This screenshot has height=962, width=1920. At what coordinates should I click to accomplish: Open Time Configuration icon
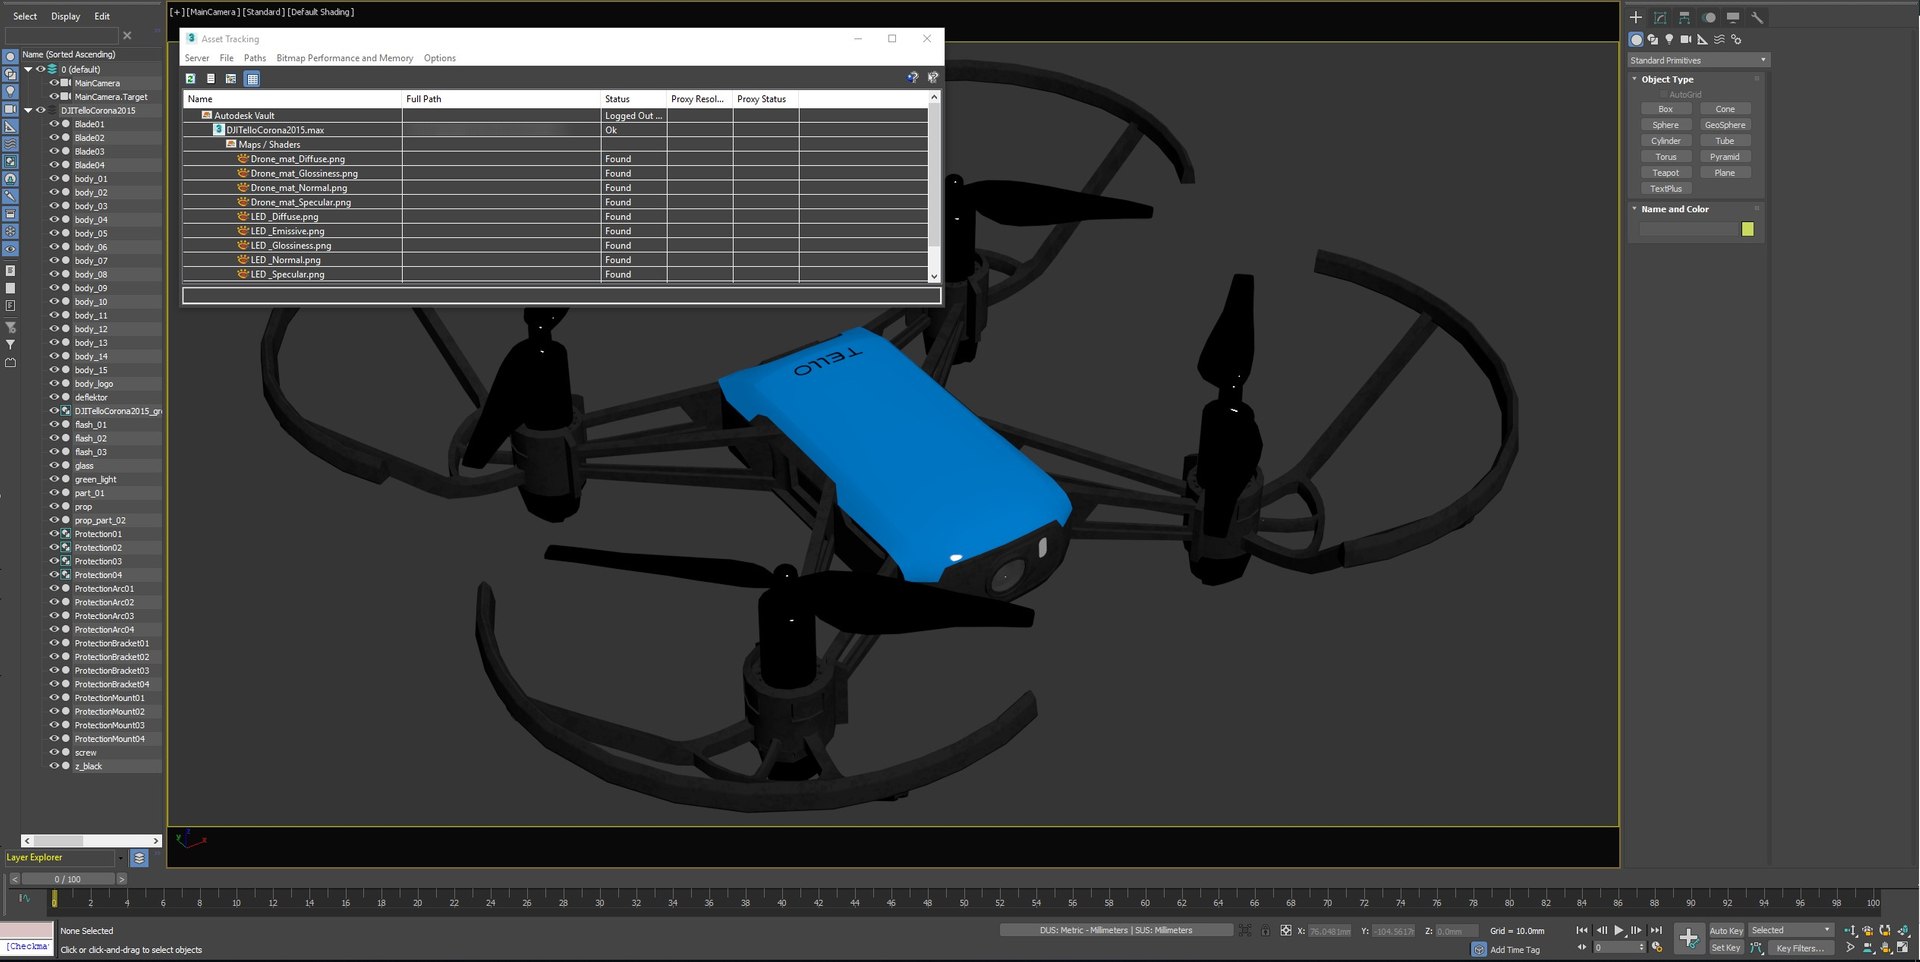tap(1657, 947)
